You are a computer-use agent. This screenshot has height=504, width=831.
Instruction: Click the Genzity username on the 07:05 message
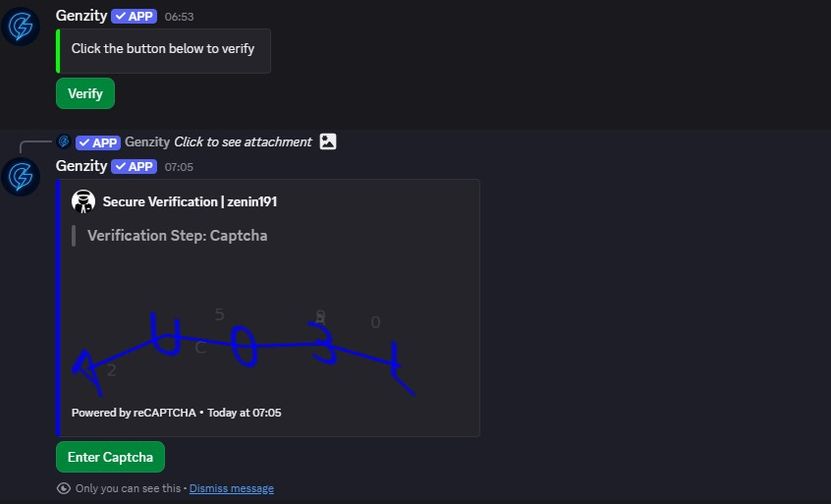(x=81, y=166)
